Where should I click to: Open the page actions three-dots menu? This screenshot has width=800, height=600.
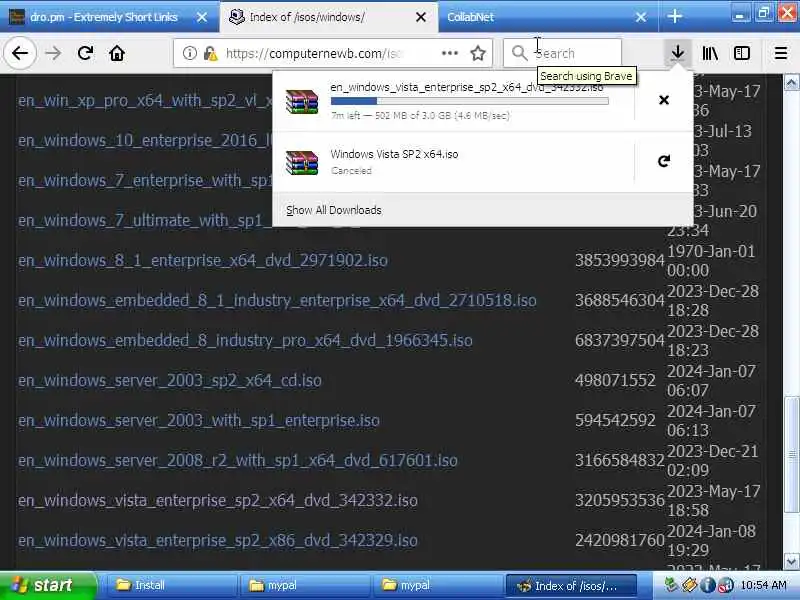point(449,53)
